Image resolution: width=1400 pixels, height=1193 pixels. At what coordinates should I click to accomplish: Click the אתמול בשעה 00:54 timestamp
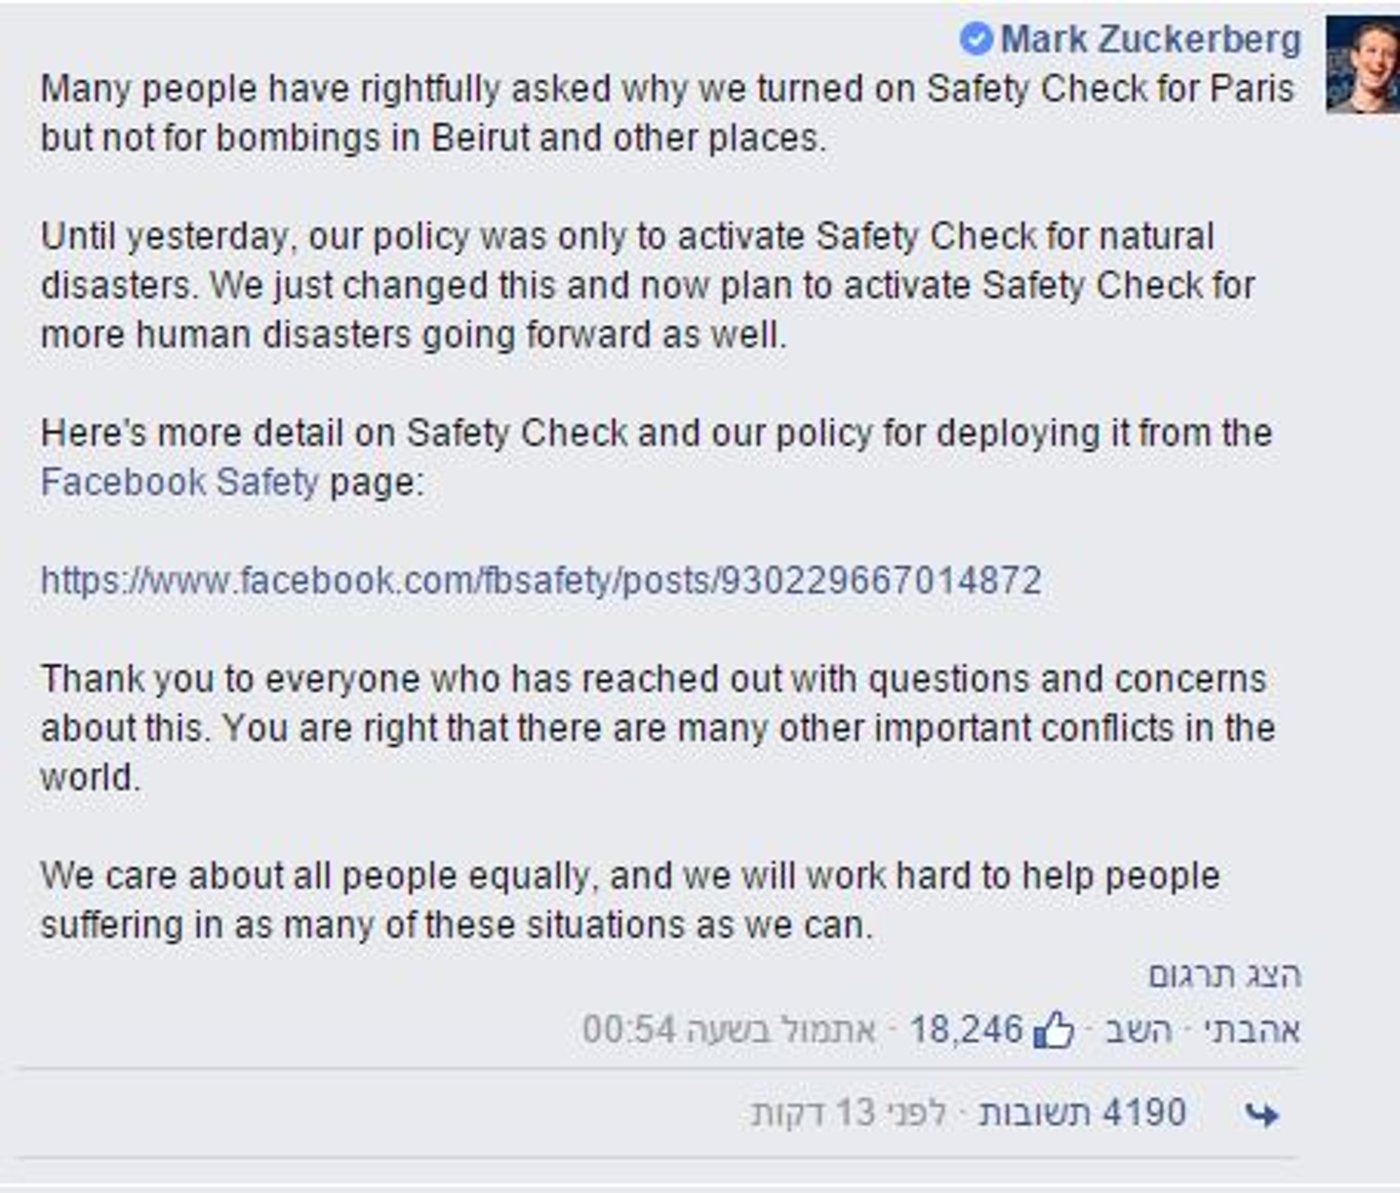[729, 1029]
